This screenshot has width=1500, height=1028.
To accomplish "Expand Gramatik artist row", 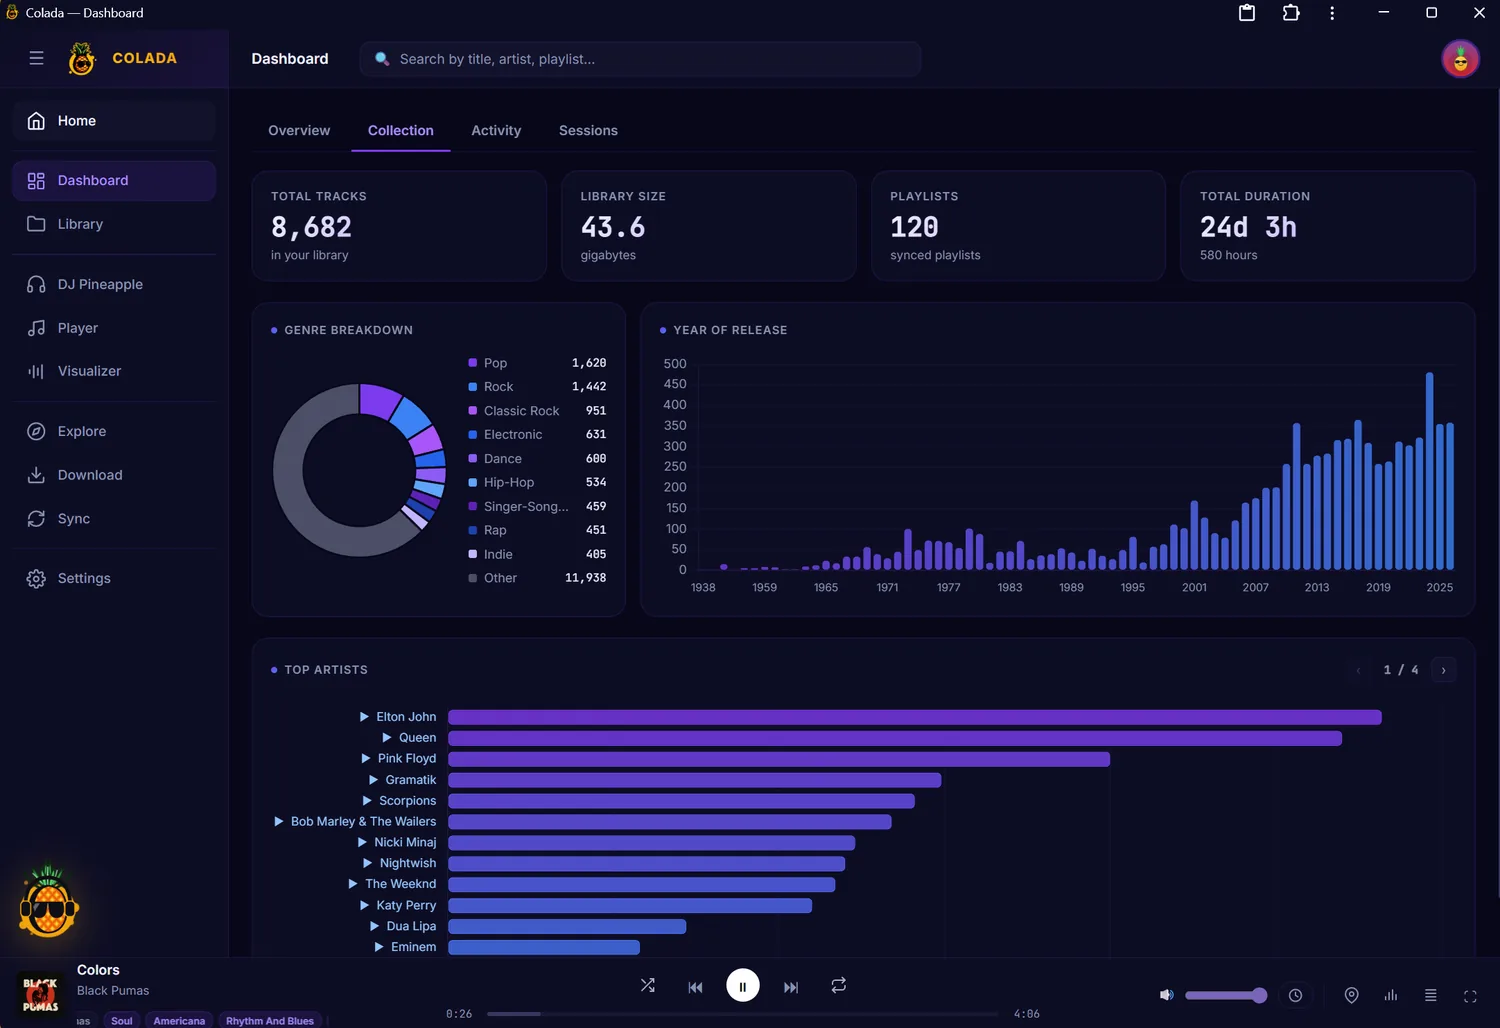I will (374, 780).
